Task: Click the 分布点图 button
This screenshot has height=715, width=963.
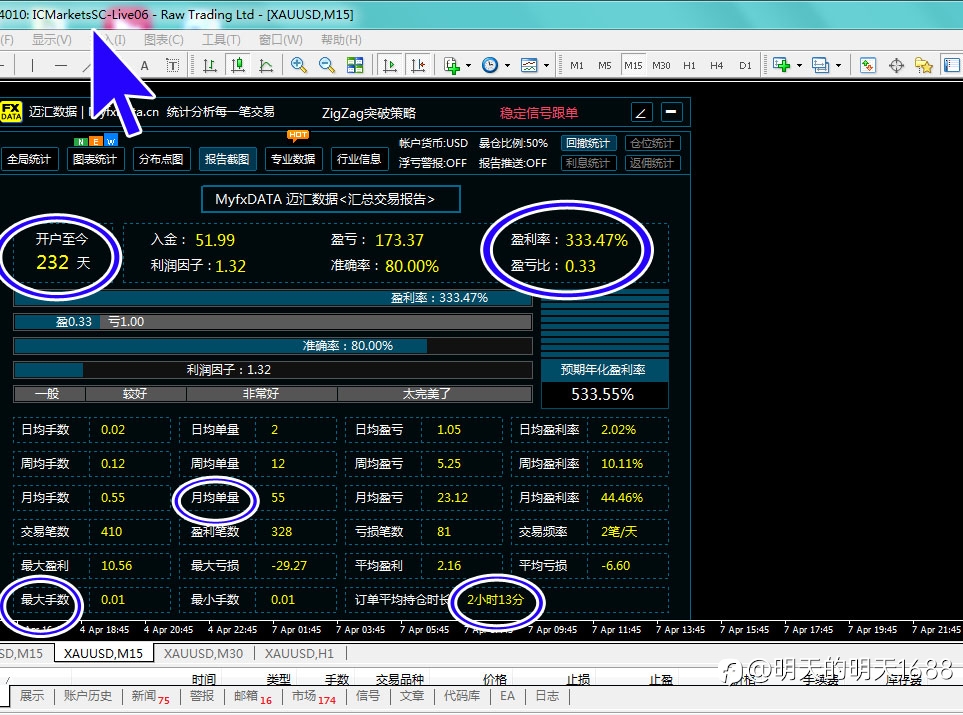Action: (x=161, y=159)
